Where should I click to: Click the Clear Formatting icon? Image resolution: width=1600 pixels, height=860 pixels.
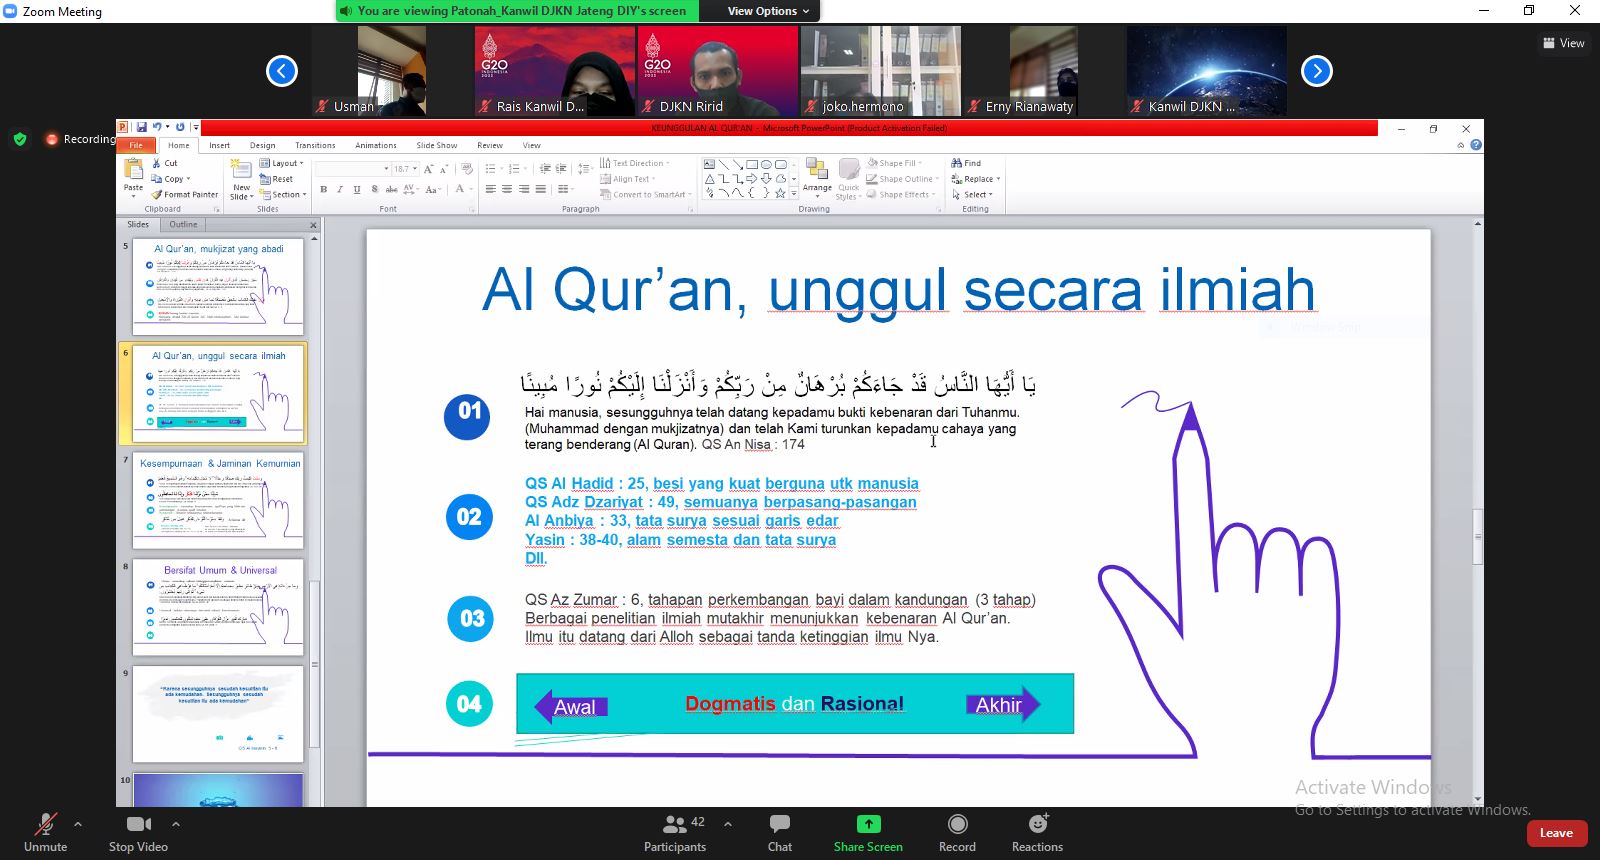465,169
